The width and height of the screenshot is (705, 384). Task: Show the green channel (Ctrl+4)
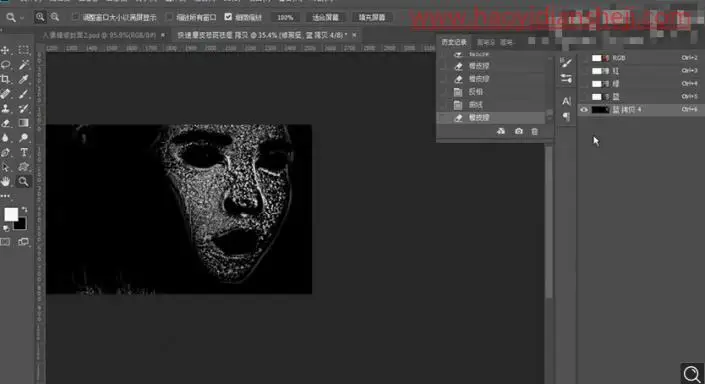point(584,84)
